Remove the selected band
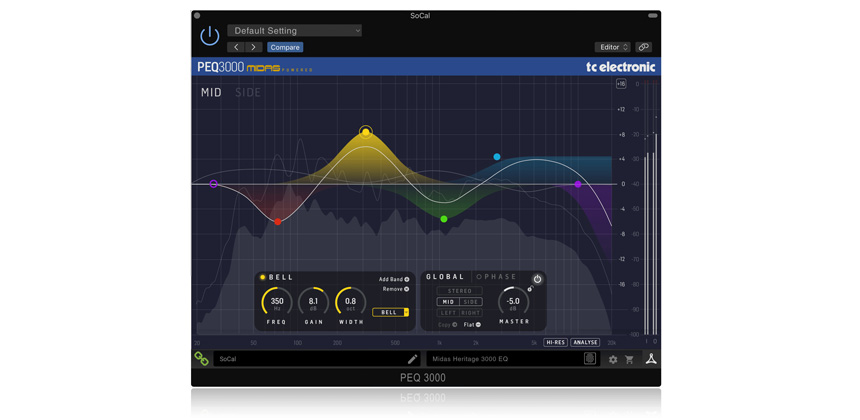 (x=406, y=289)
